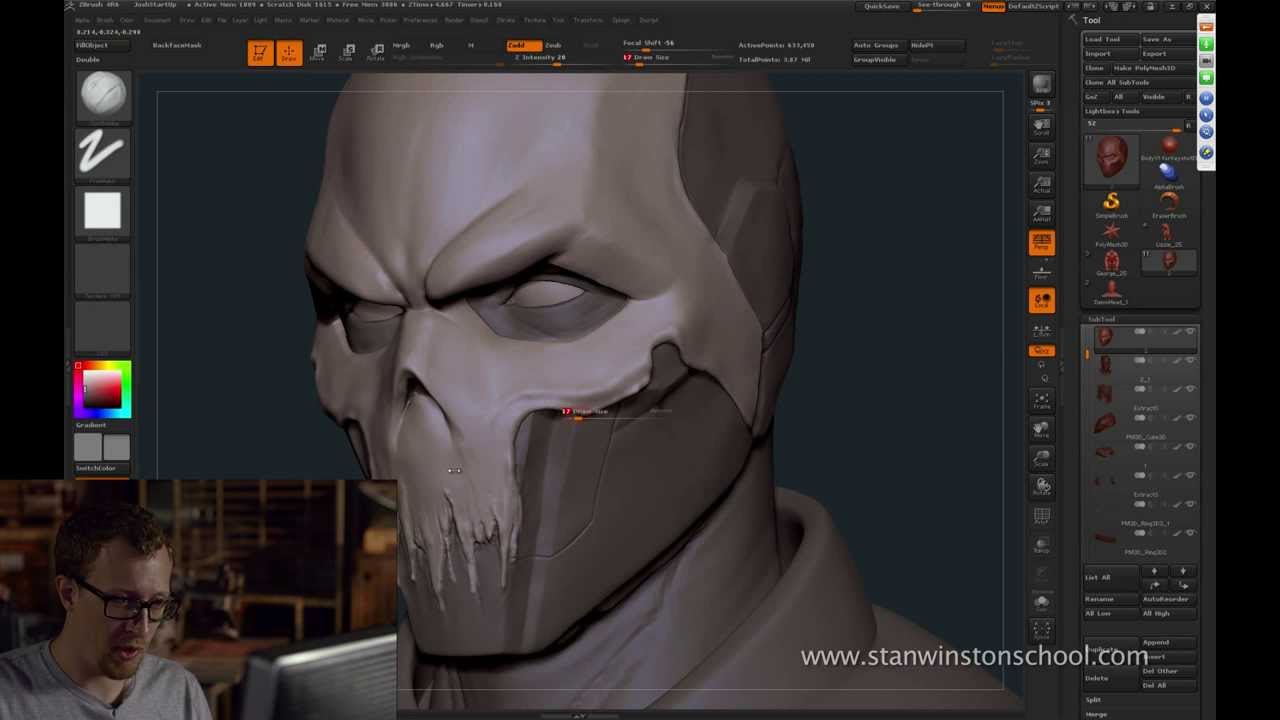The image size is (1280, 720).
Task: Open the alpha selector square
Action: click(102, 212)
